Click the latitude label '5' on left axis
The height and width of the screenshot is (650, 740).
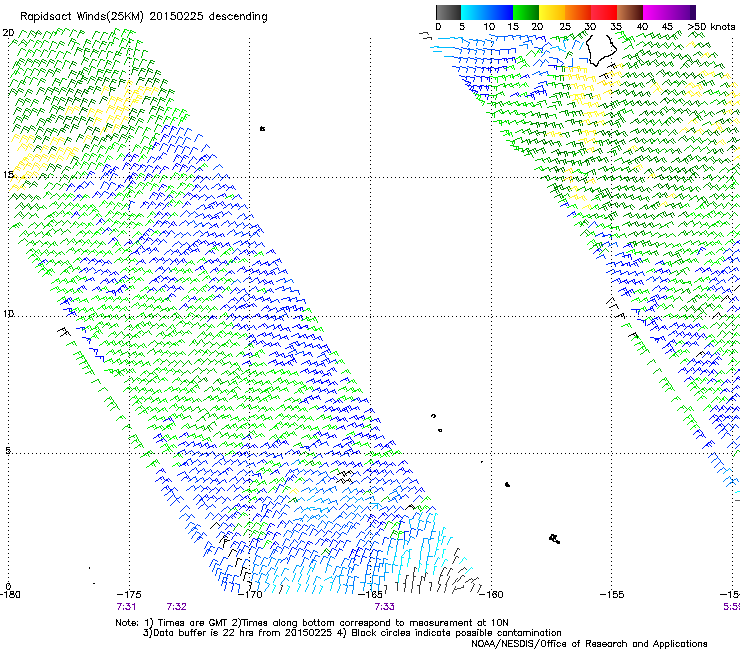coord(8,450)
